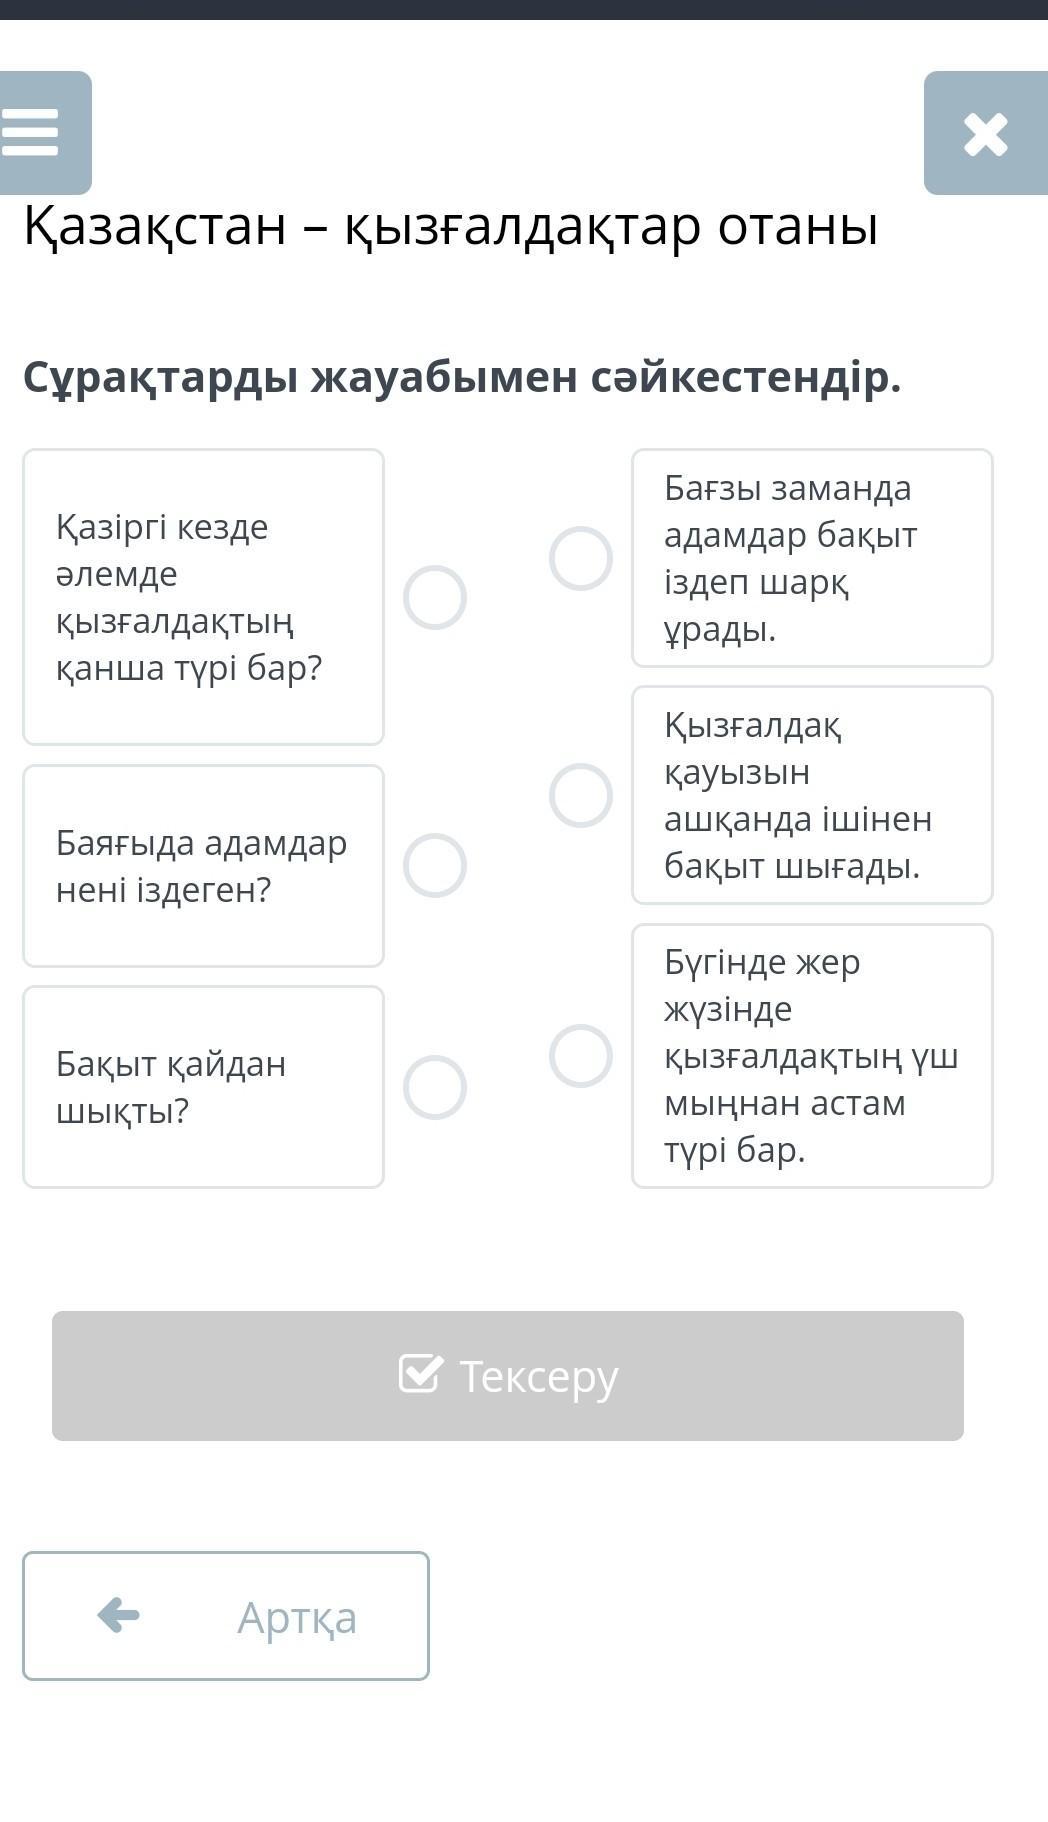Click the title "Қазақстан – қызғалдақтар отаны"
Viewport: 1048px width, 1822px height.
click(x=451, y=226)
